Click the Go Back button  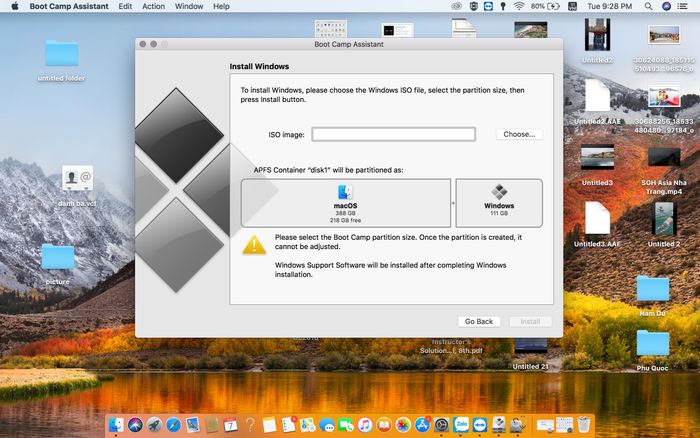[479, 321]
